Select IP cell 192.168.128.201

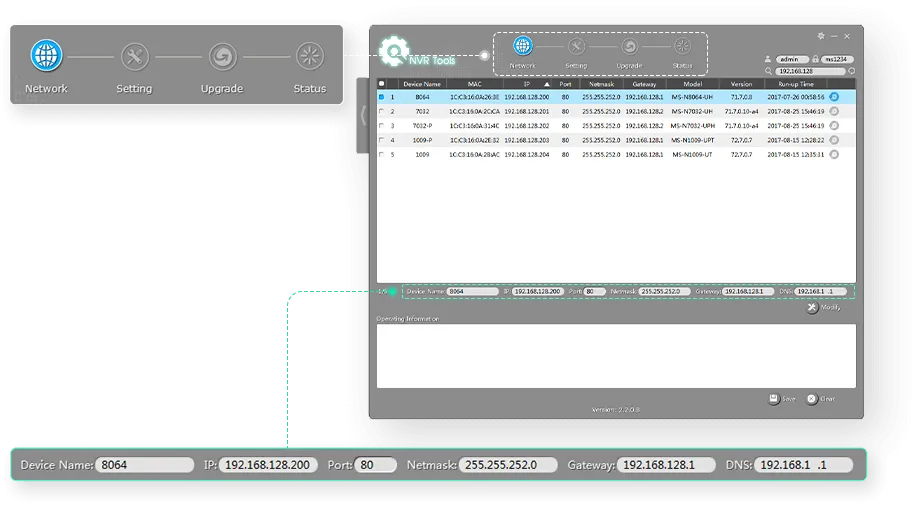pyautogui.click(x=527, y=111)
